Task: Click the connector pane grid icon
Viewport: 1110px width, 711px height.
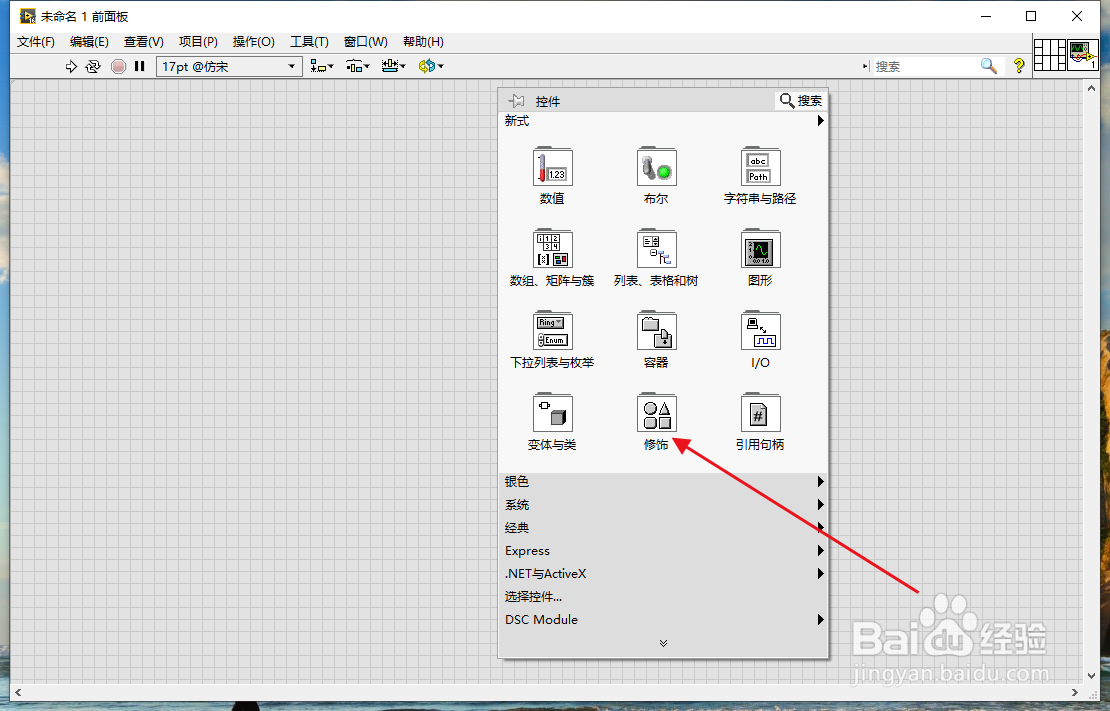Action: point(1050,55)
